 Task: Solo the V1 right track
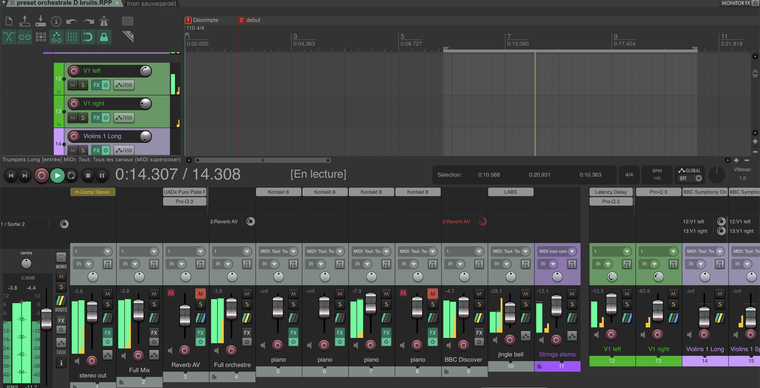83,118
